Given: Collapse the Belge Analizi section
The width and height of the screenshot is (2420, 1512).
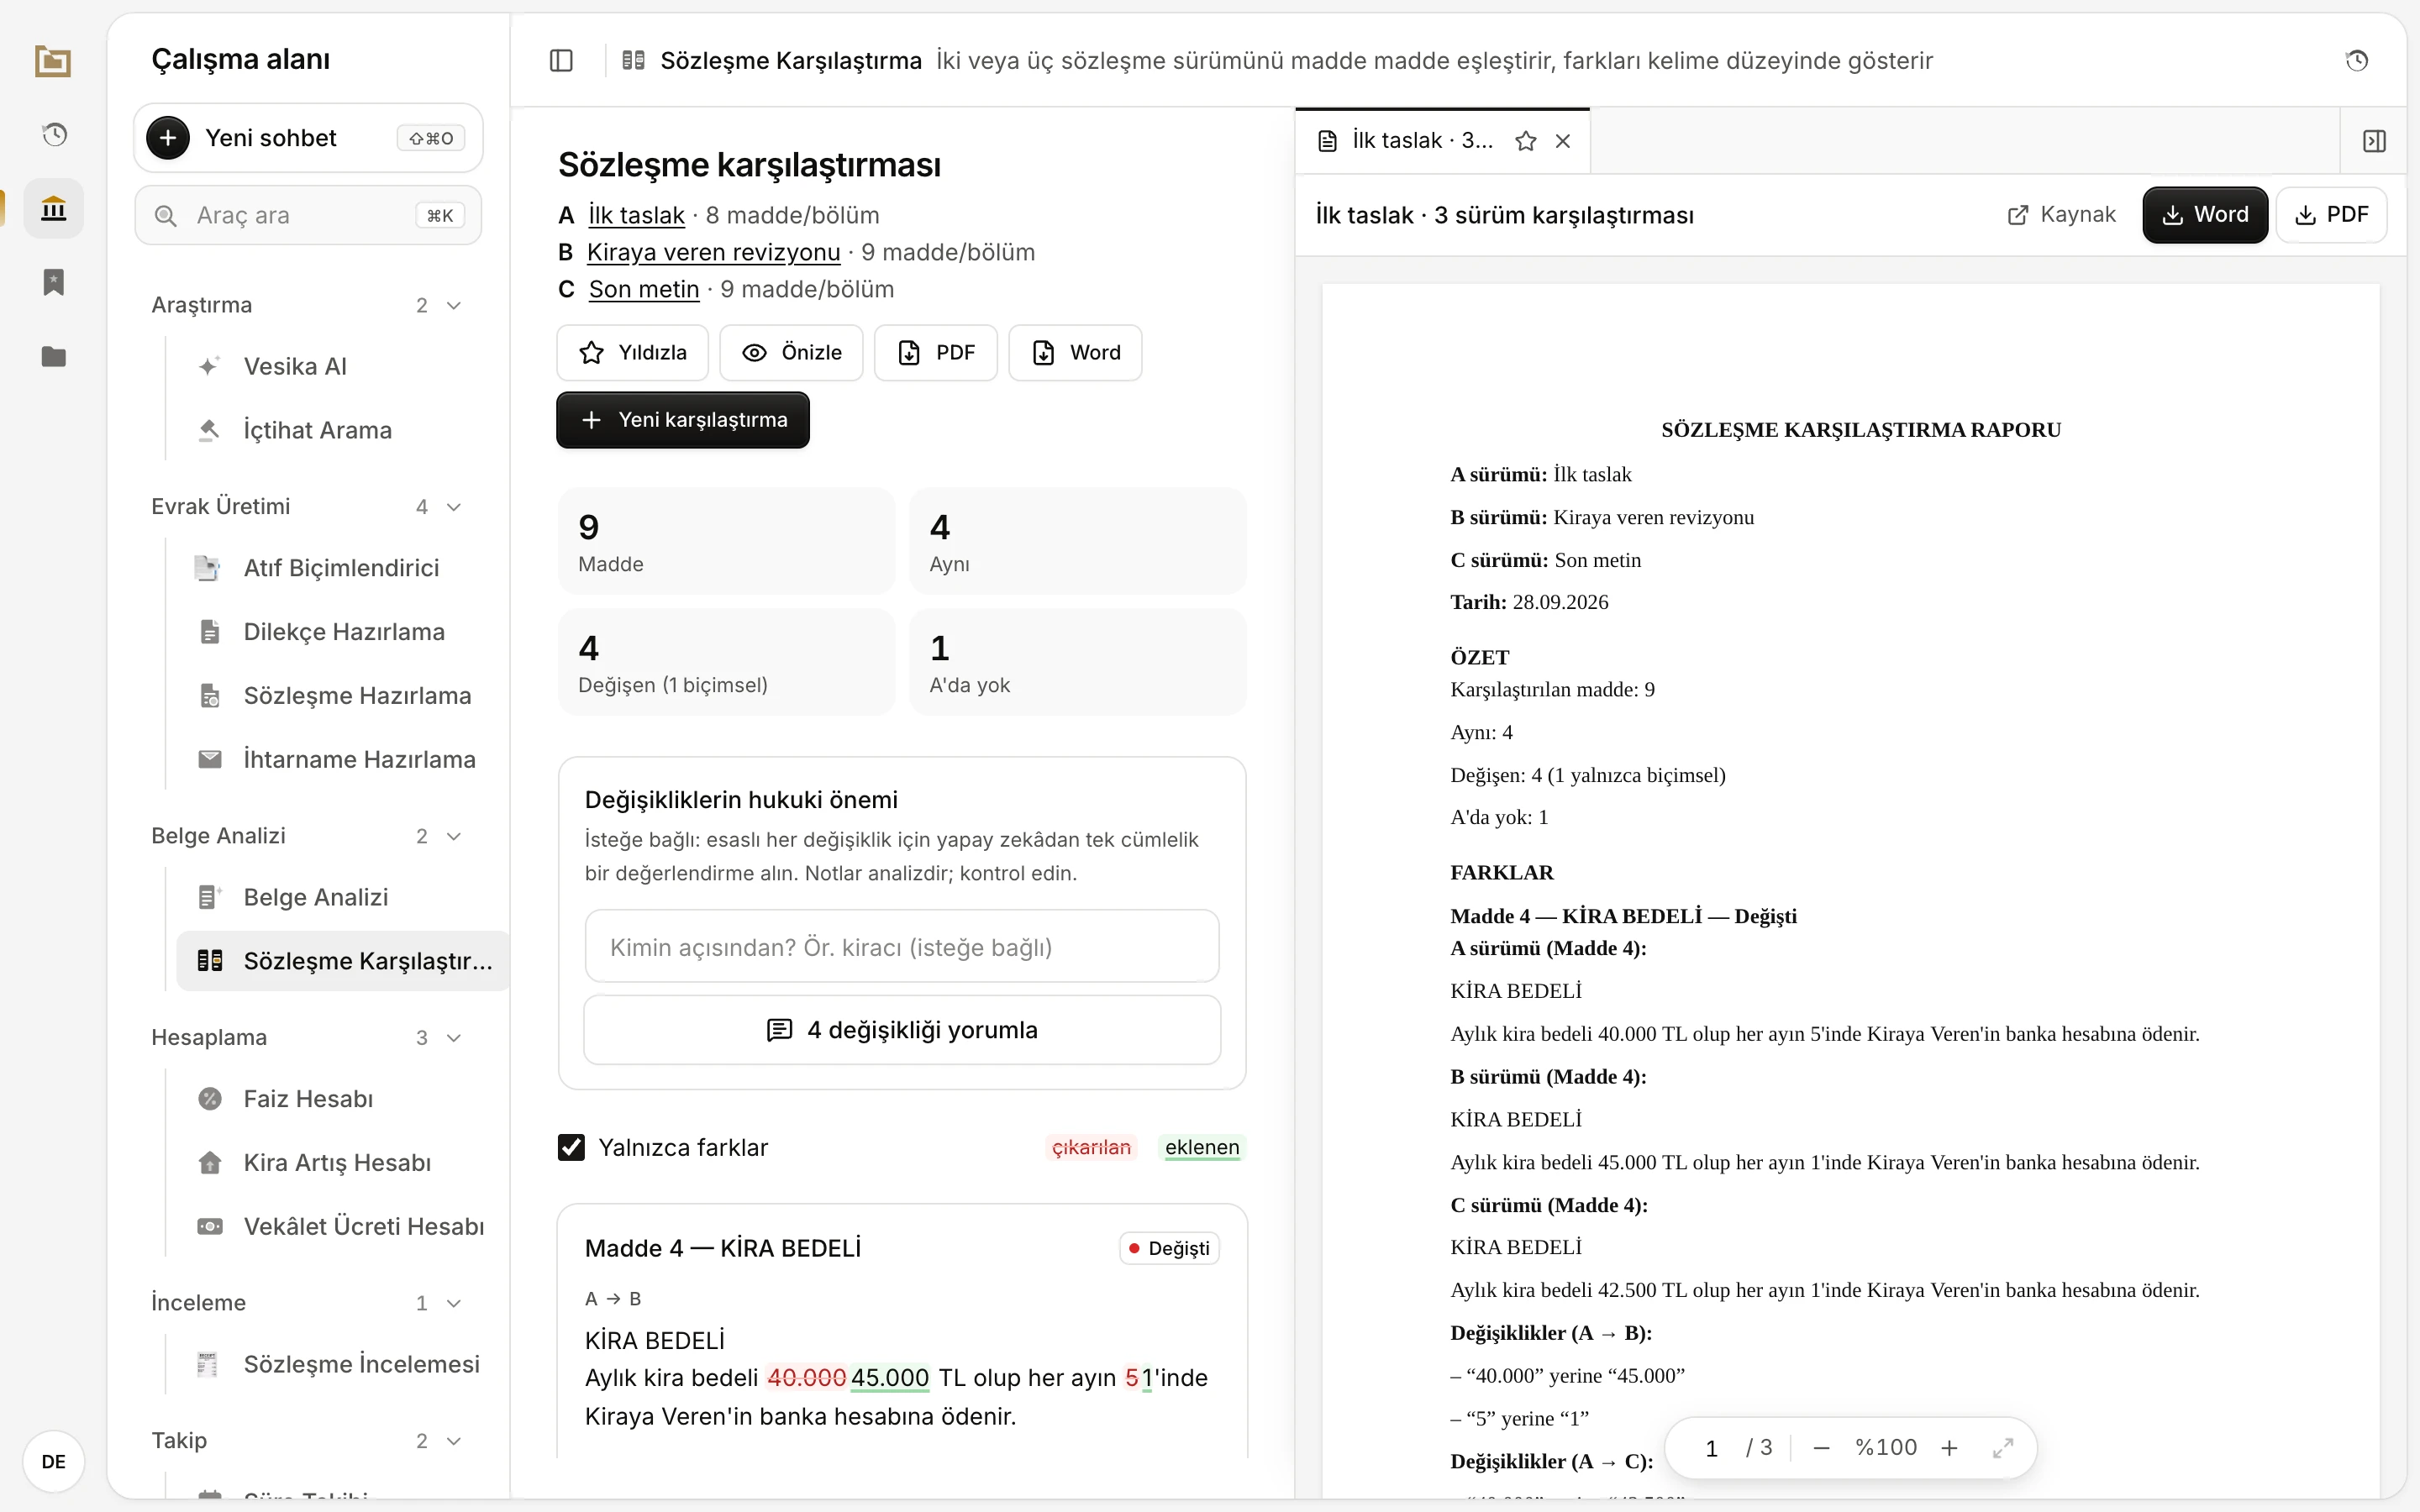Looking at the screenshot, I should pyautogui.click(x=454, y=836).
